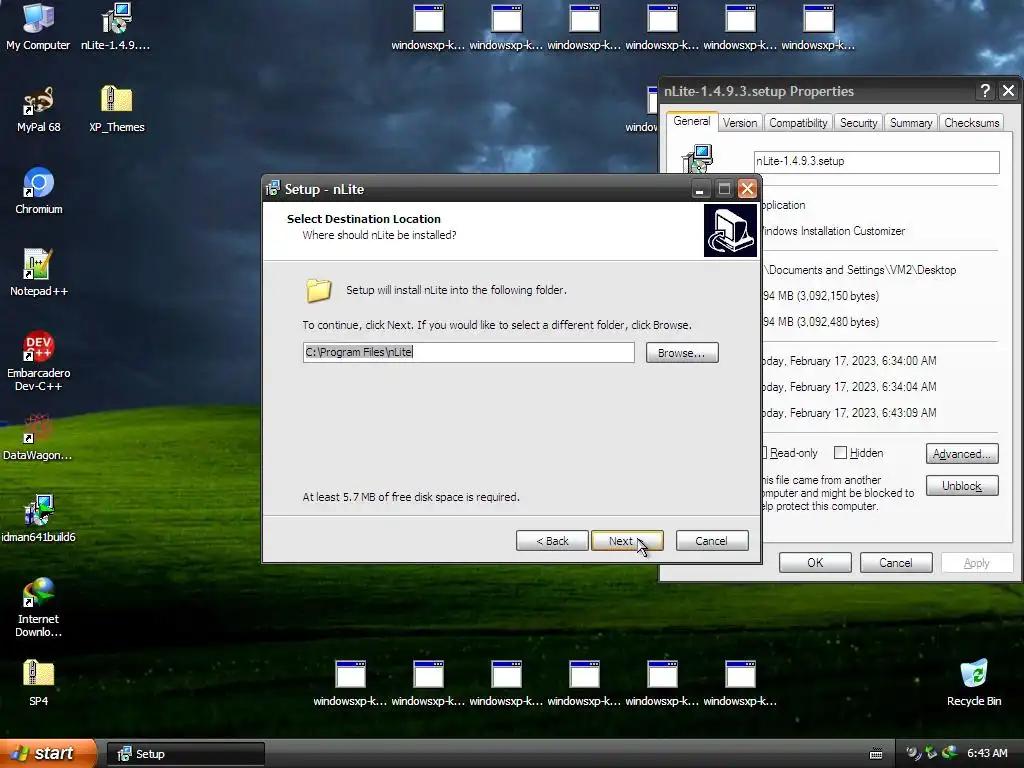The width and height of the screenshot is (1024, 768).
Task: Switch to the Summary tab
Action: 911,123
